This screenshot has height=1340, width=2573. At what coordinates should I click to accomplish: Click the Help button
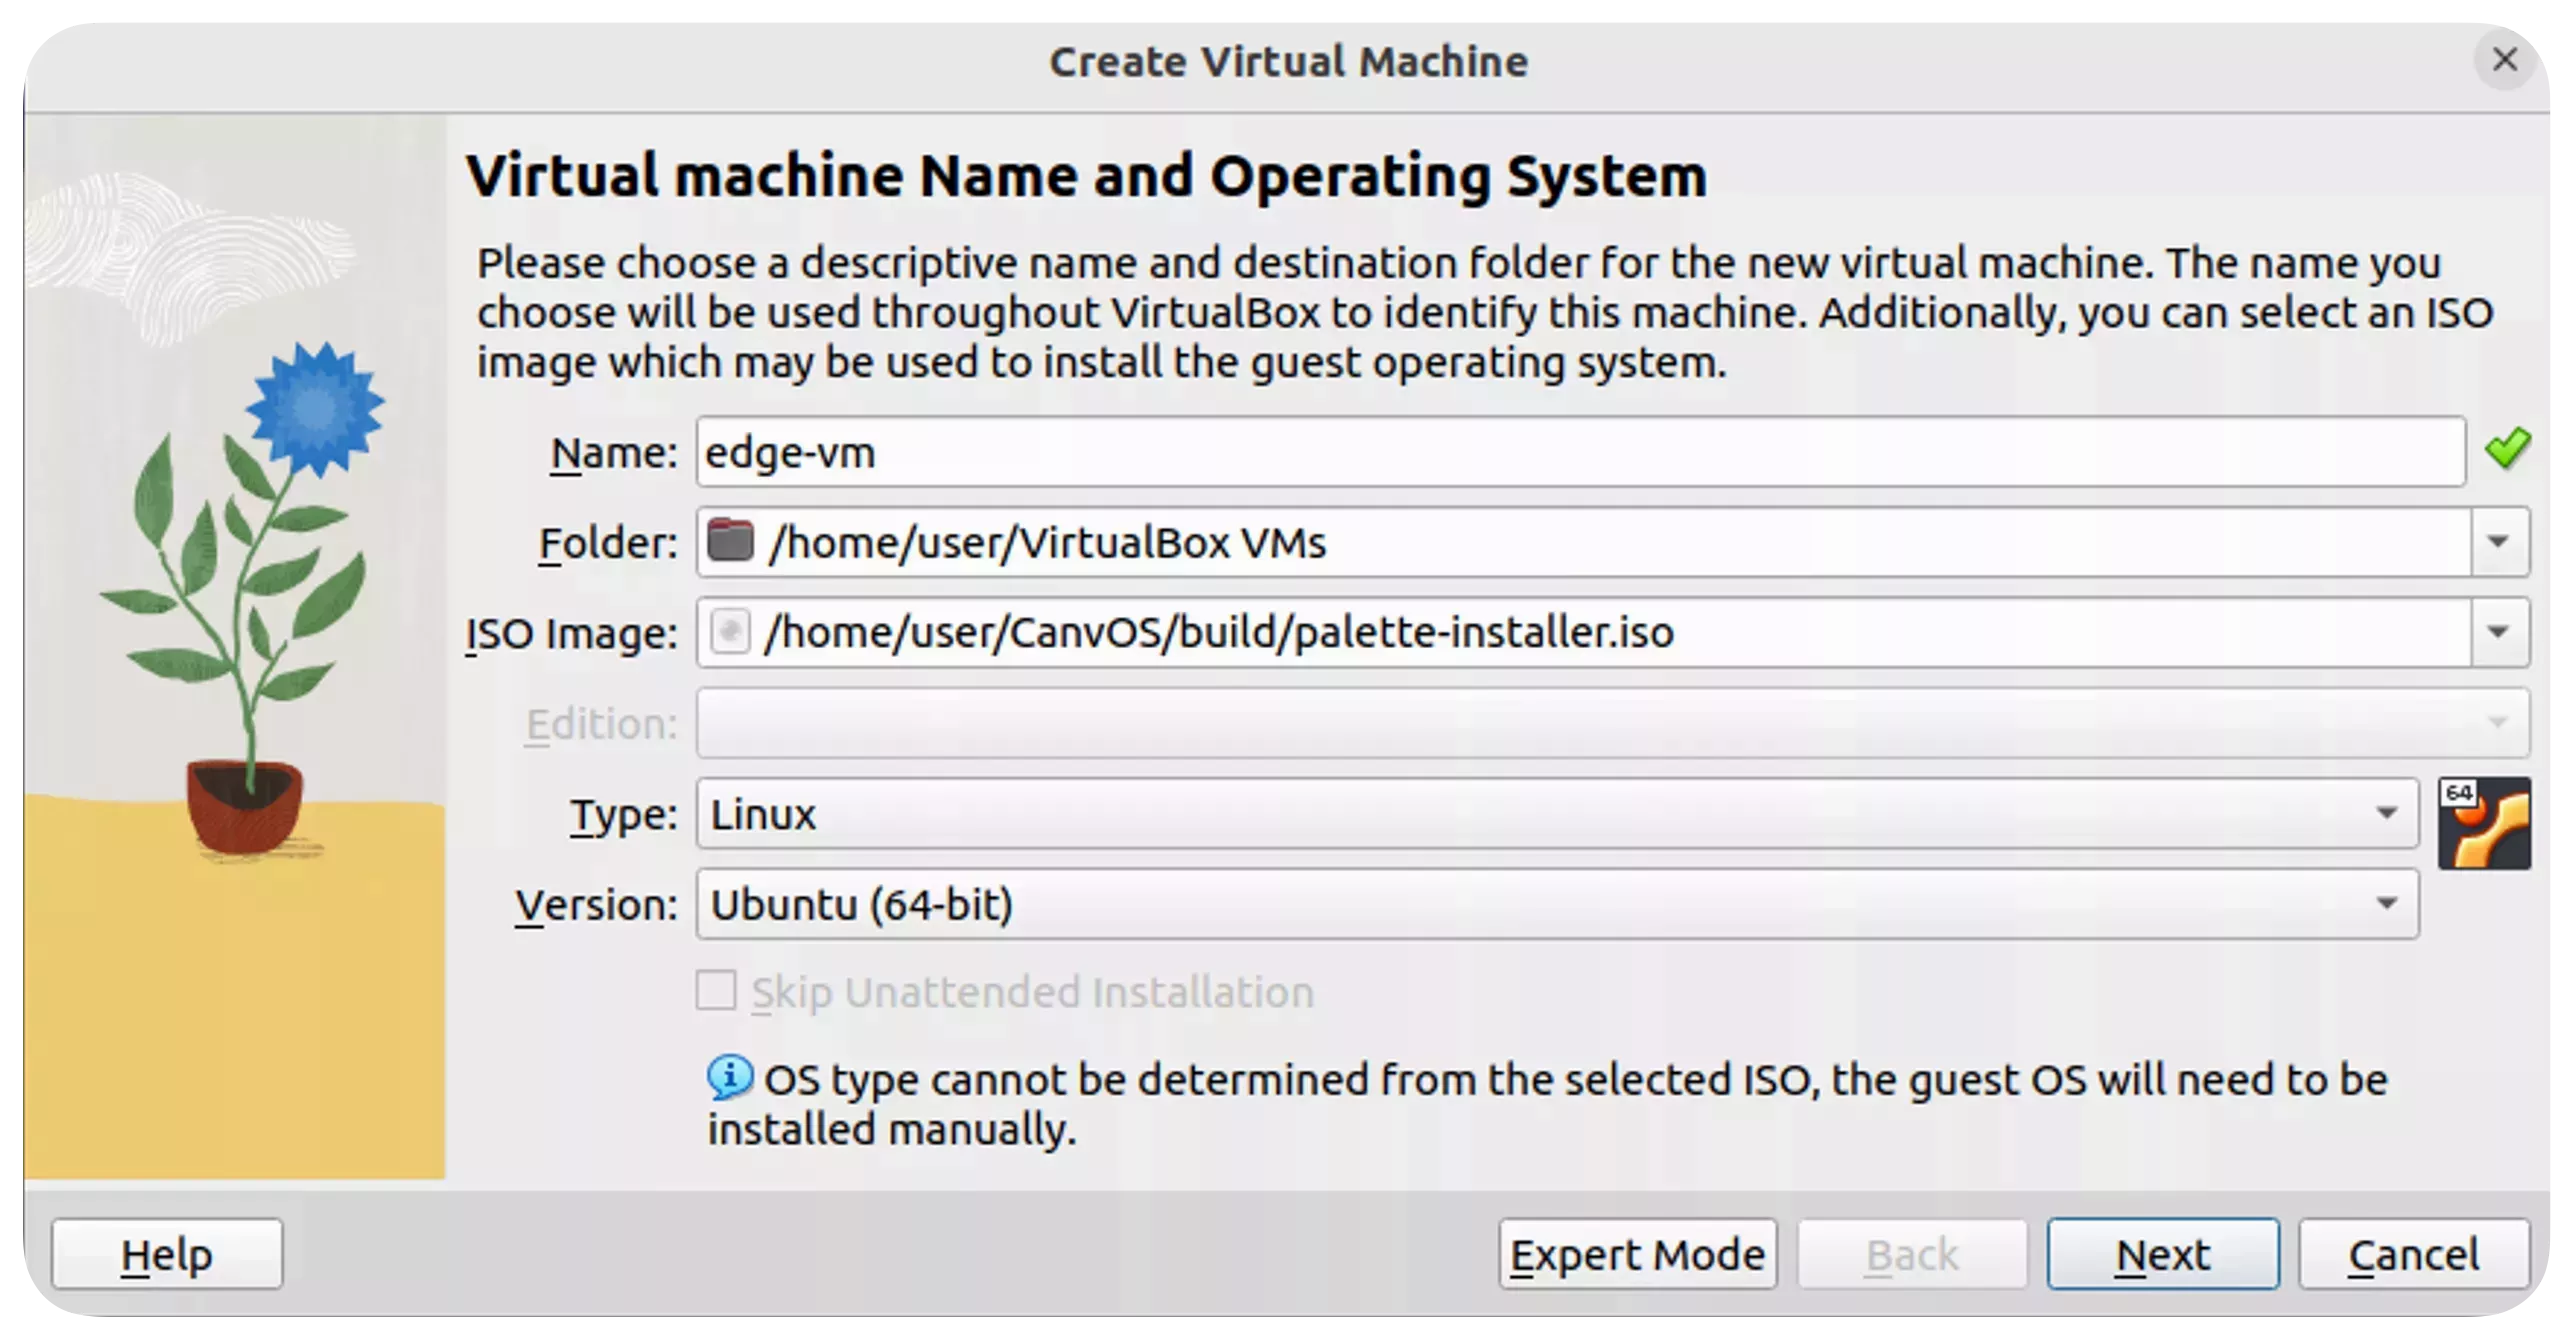tap(167, 1254)
